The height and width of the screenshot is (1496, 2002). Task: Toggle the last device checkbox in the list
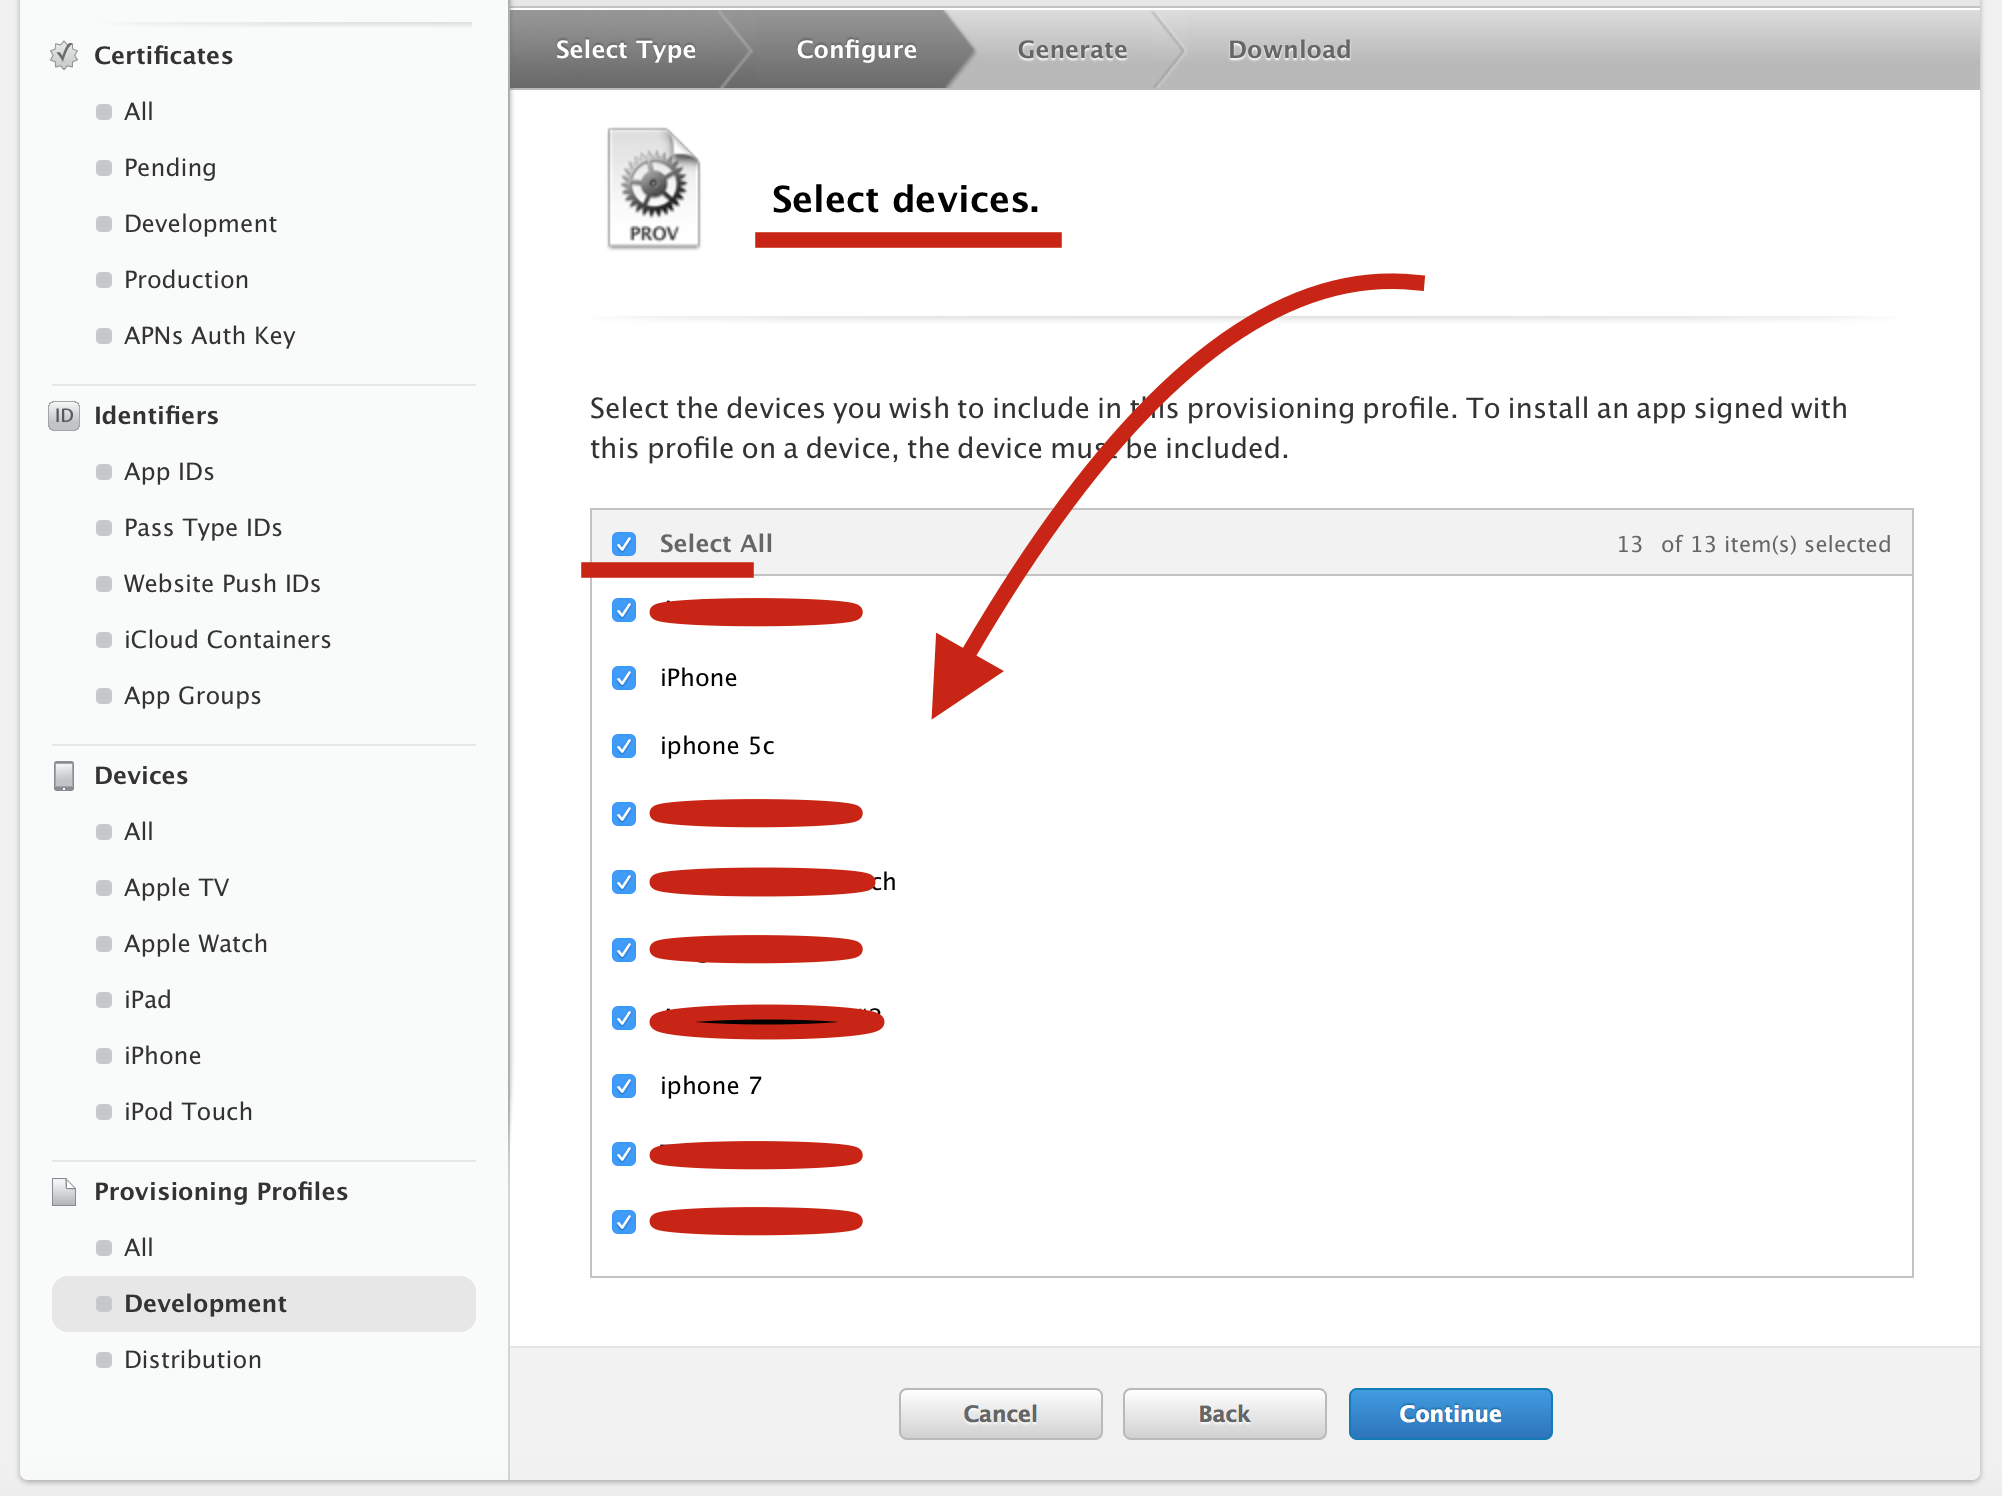(x=624, y=1222)
